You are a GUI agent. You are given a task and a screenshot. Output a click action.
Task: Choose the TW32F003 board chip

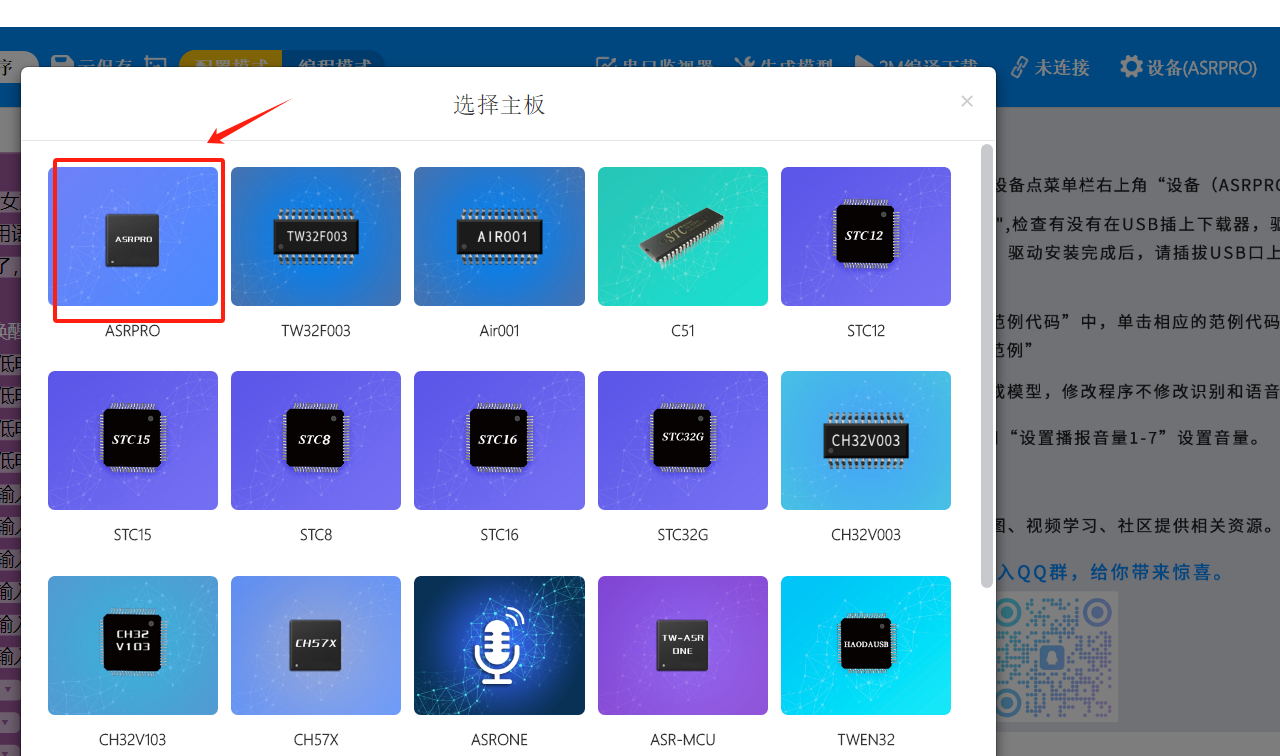[x=316, y=237]
